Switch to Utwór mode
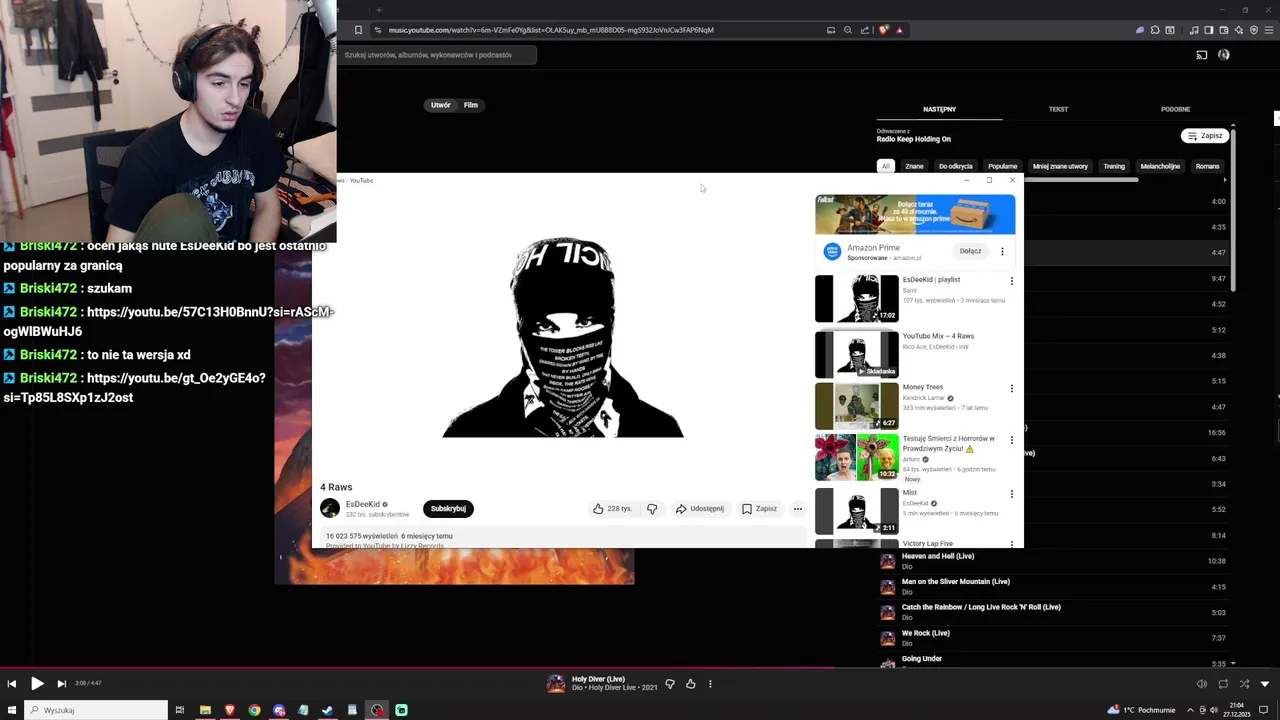The height and width of the screenshot is (720, 1280). pyautogui.click(x=441, y=105)
